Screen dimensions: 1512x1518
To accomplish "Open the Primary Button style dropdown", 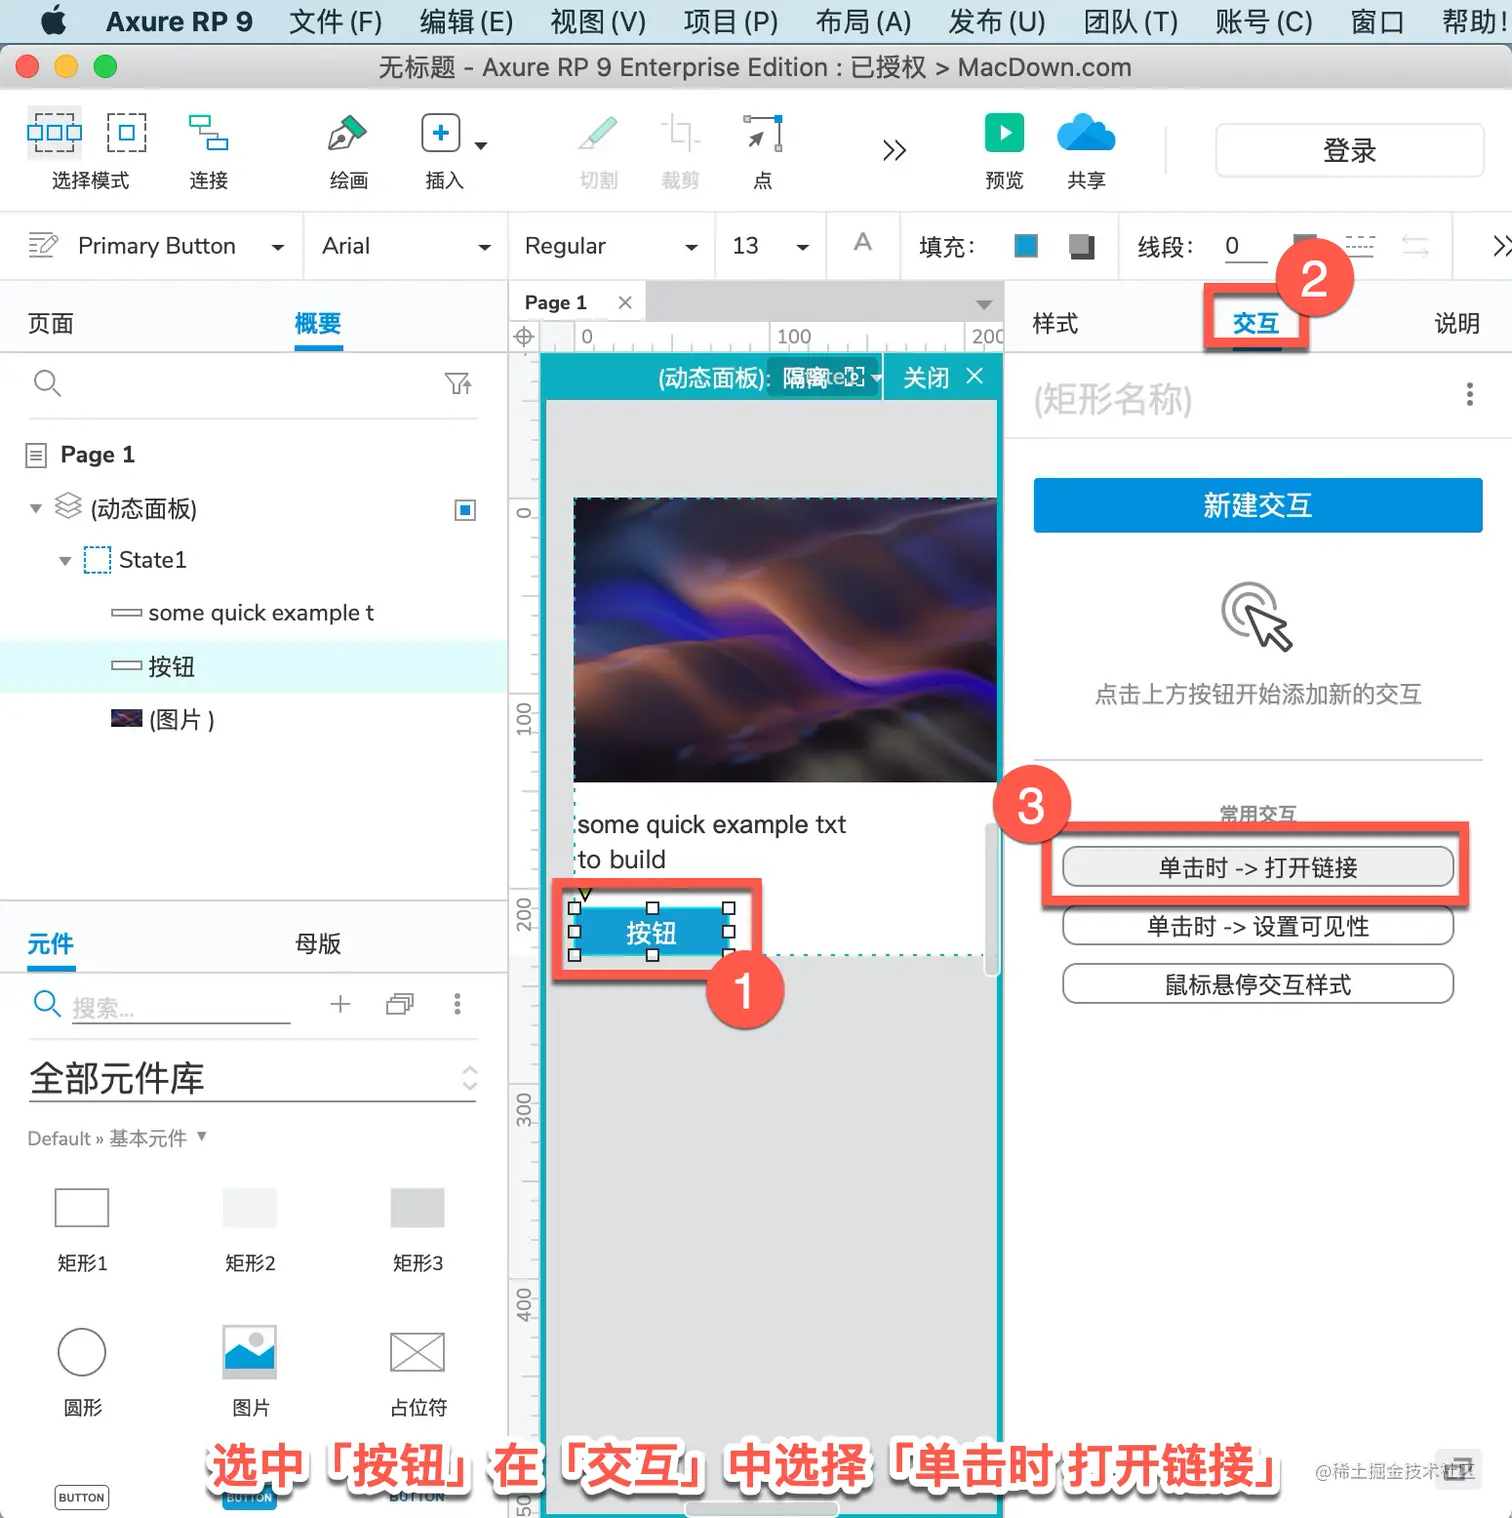I will pyautogui.click(x=278, y=247).
